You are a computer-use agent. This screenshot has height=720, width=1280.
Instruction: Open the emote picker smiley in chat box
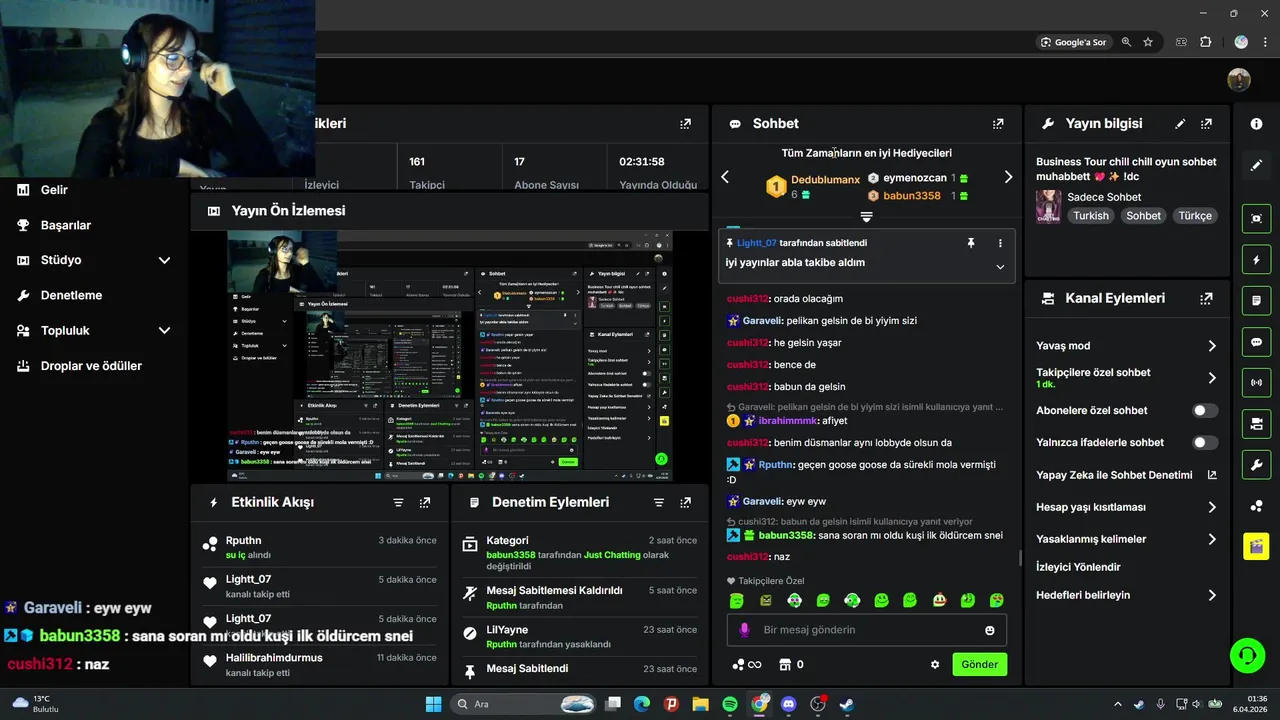(990, 630)
